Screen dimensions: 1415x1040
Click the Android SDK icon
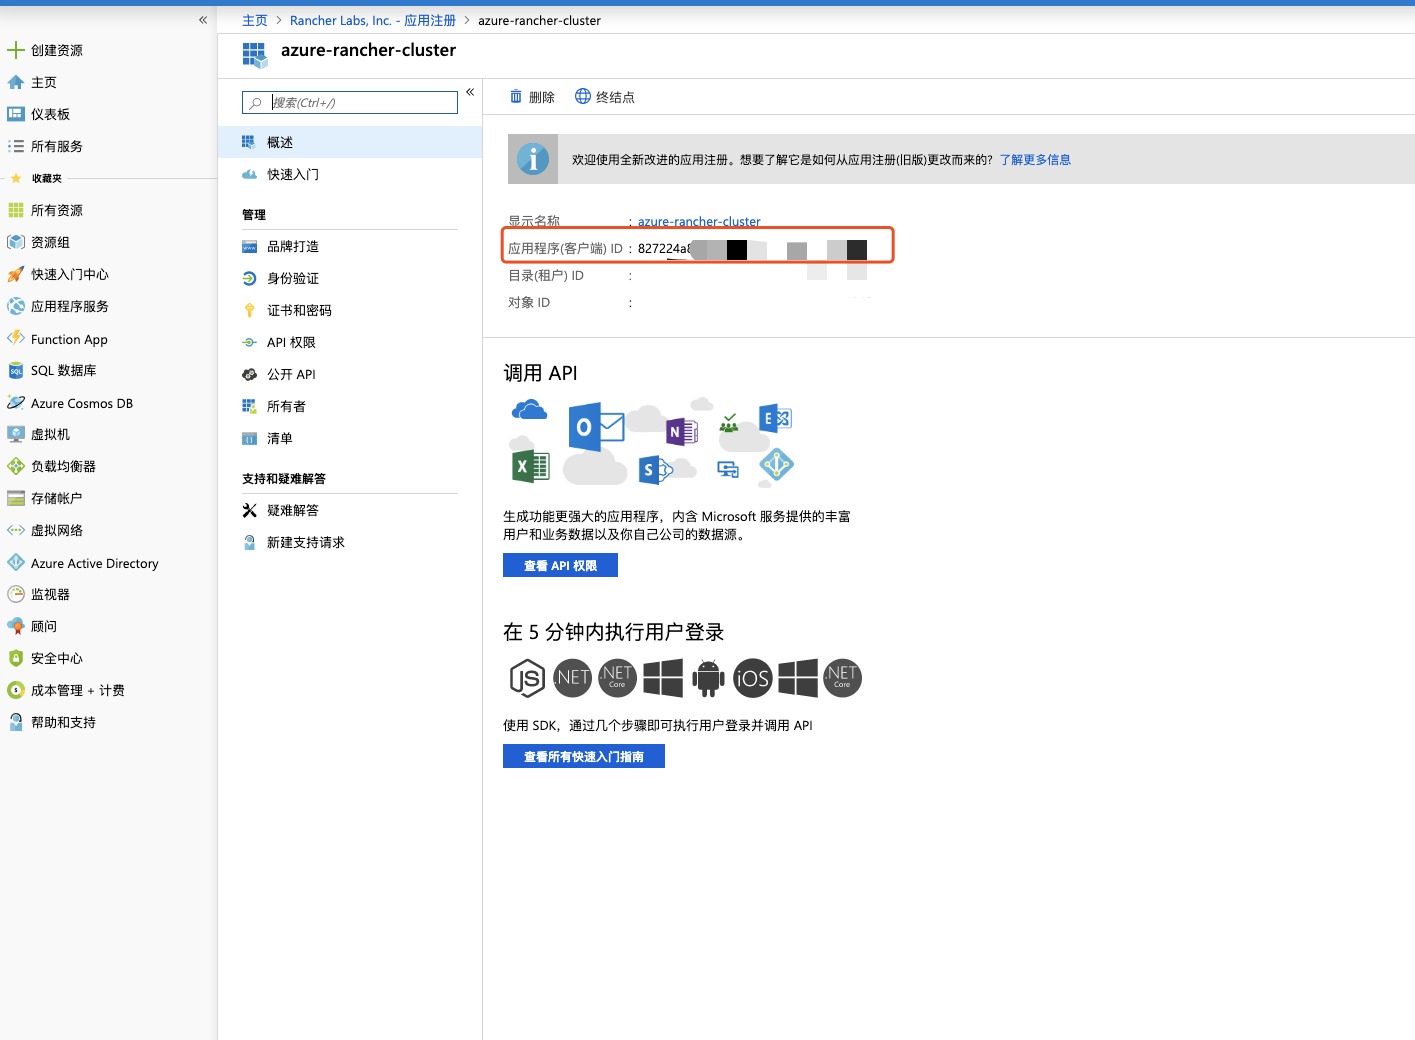(708, 678)
